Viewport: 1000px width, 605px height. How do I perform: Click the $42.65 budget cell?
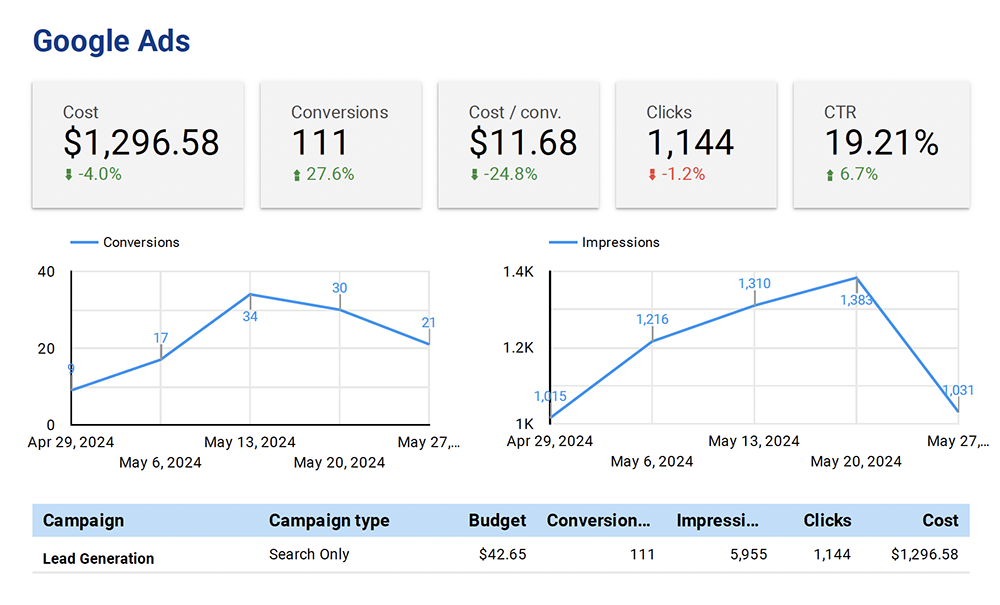coord(503,555)
